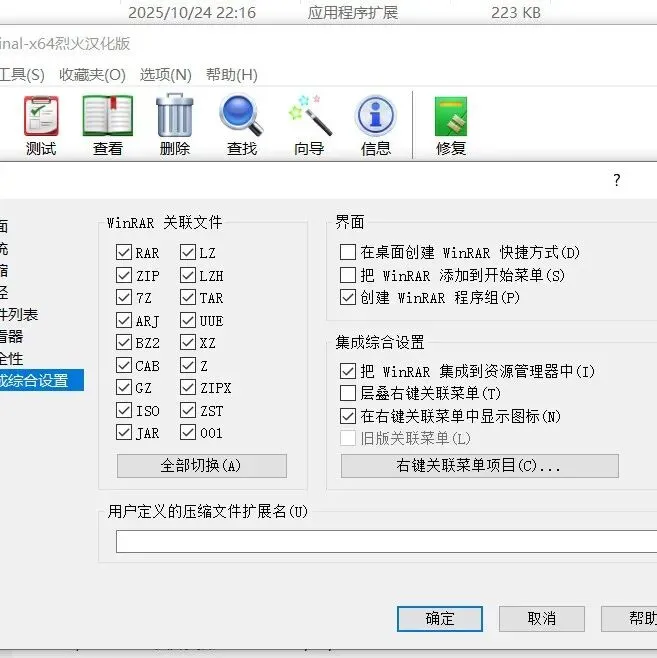Open the 信息 info icon

pyautogui.click(x=375, y=115)
